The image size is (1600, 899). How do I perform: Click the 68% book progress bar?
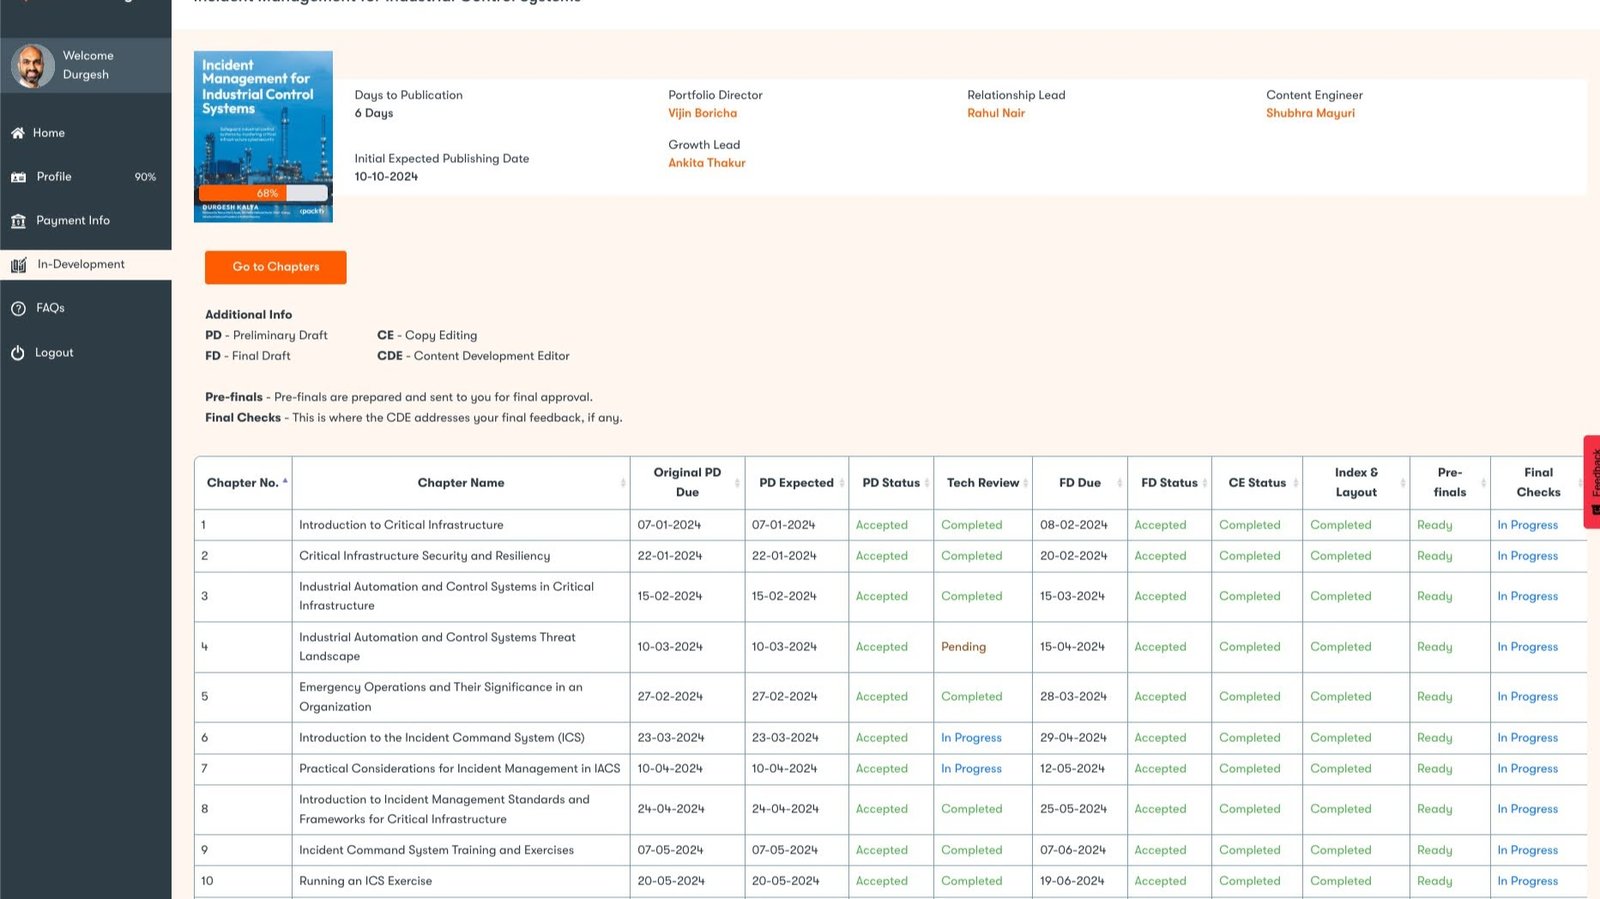(263, 193)
